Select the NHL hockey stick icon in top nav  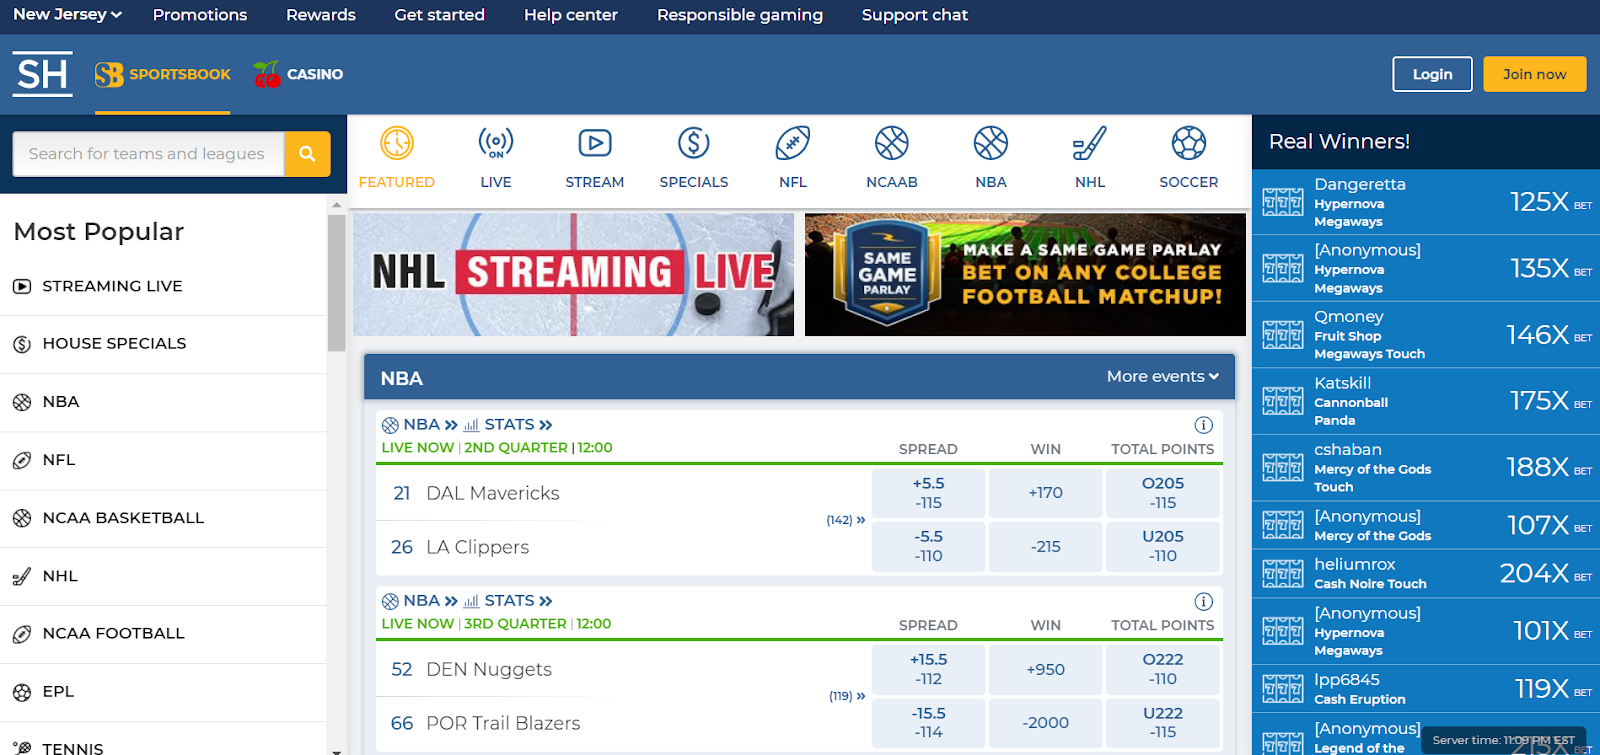coord(1090,143)
